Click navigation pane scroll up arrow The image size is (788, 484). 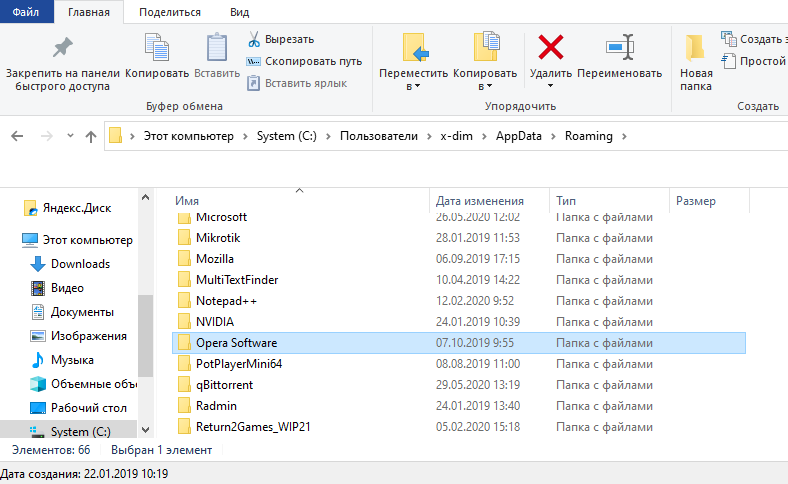[145, 198]
